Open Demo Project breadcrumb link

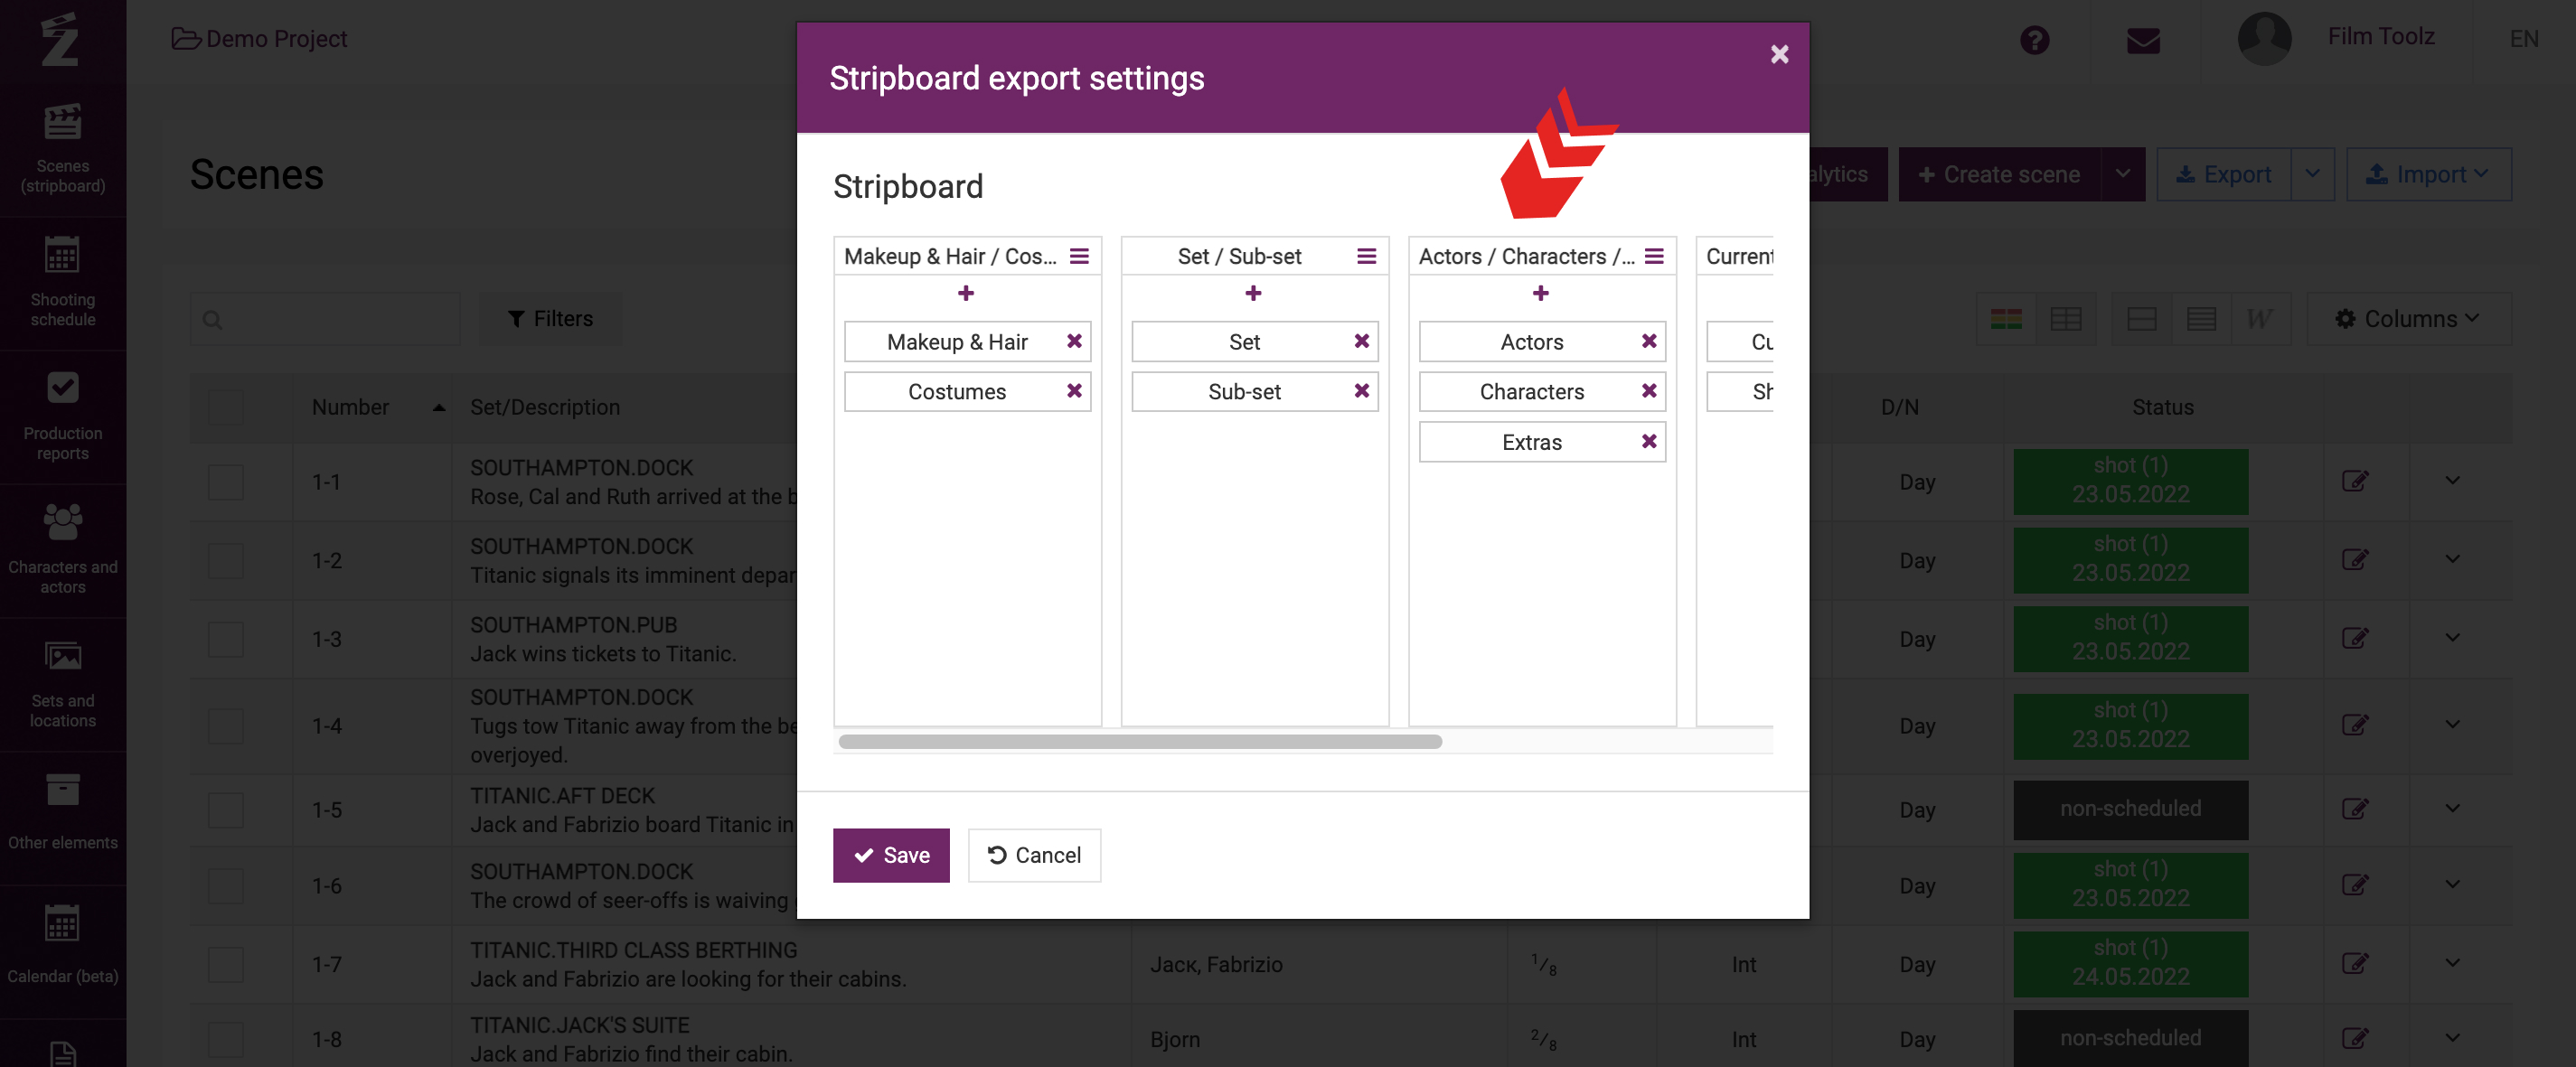point(259,38)
